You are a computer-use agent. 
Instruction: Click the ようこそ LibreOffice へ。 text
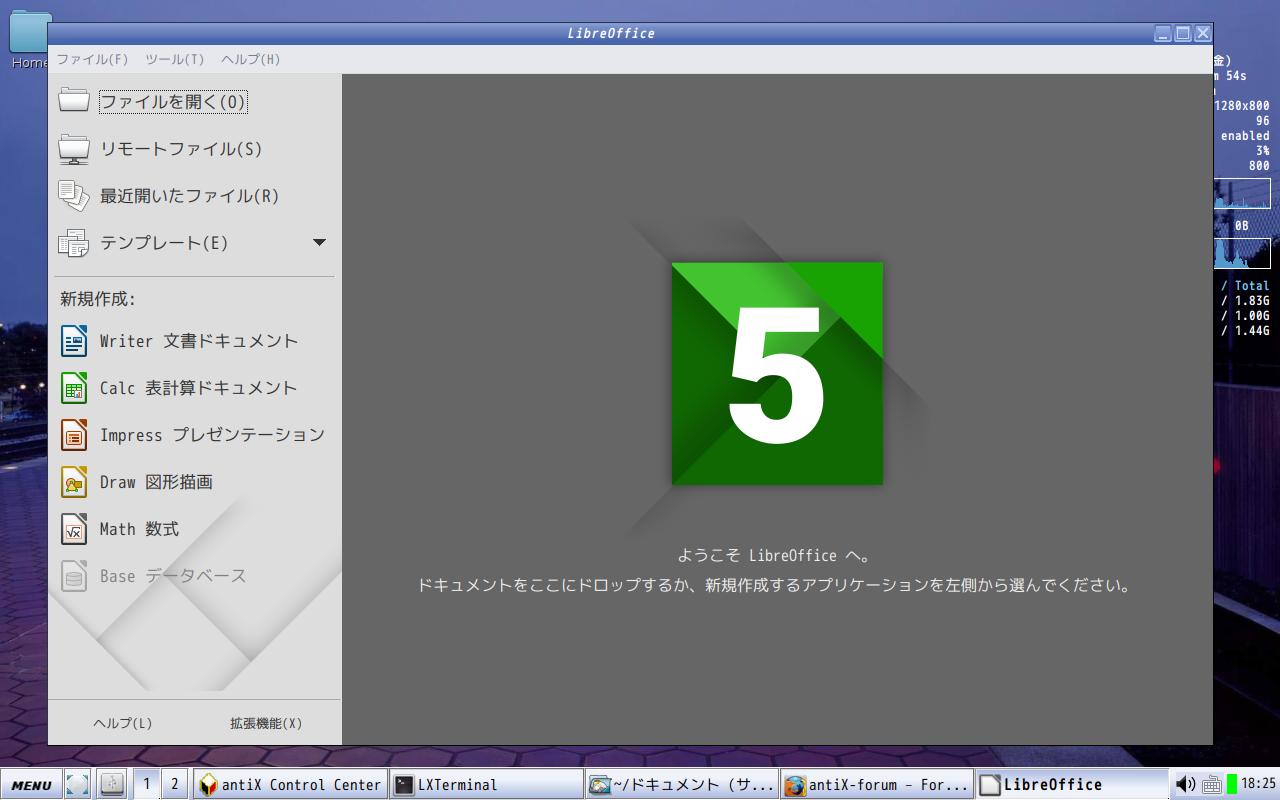click(x=774, y=556)
